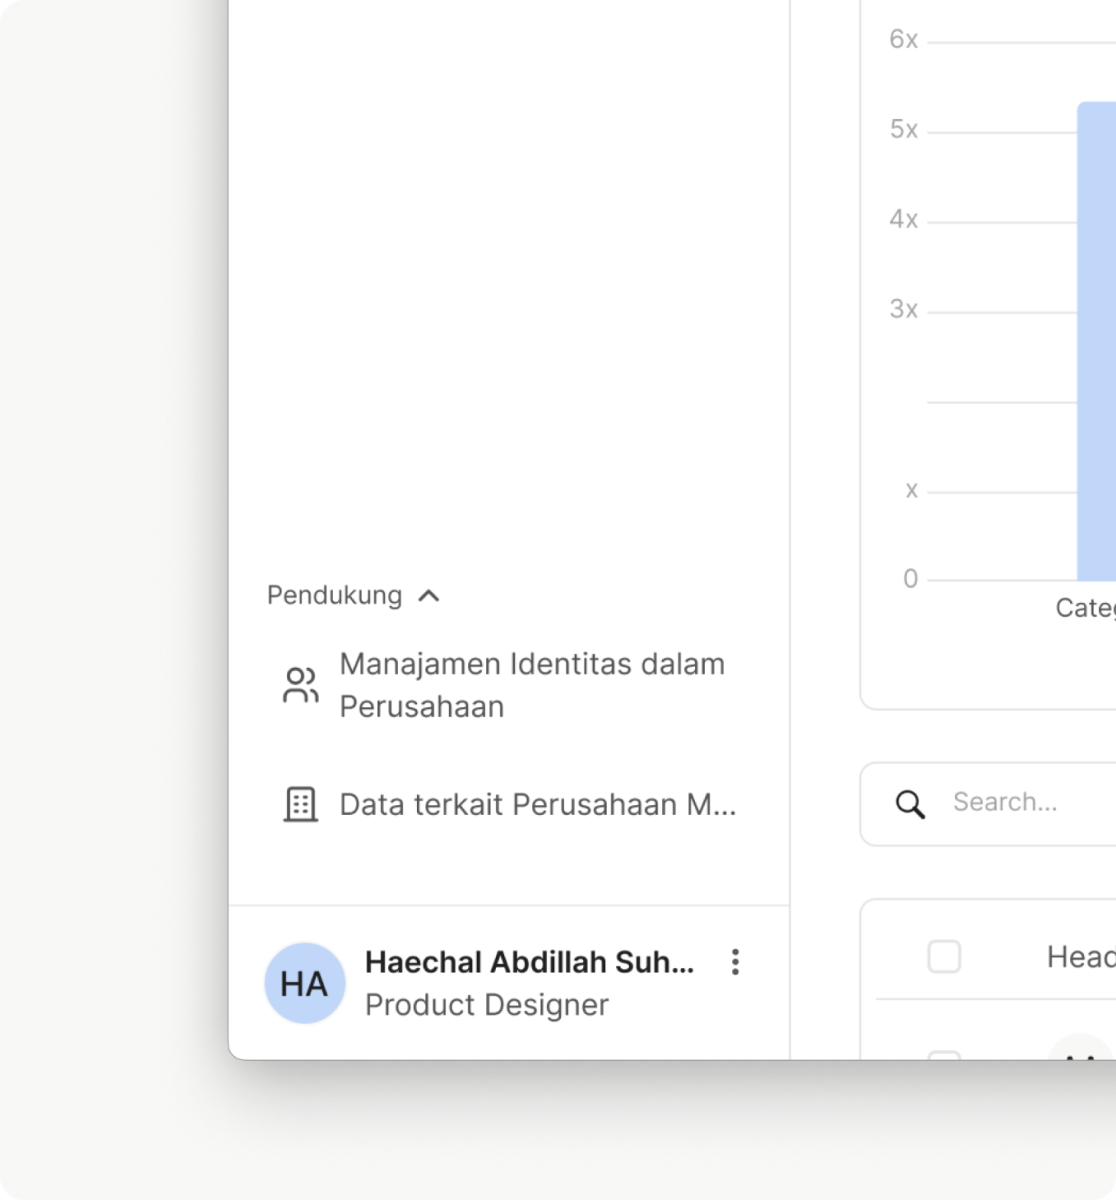Click the 3x label on chart axis
The image size is (1116, 1200).
[x=903, y=309]
